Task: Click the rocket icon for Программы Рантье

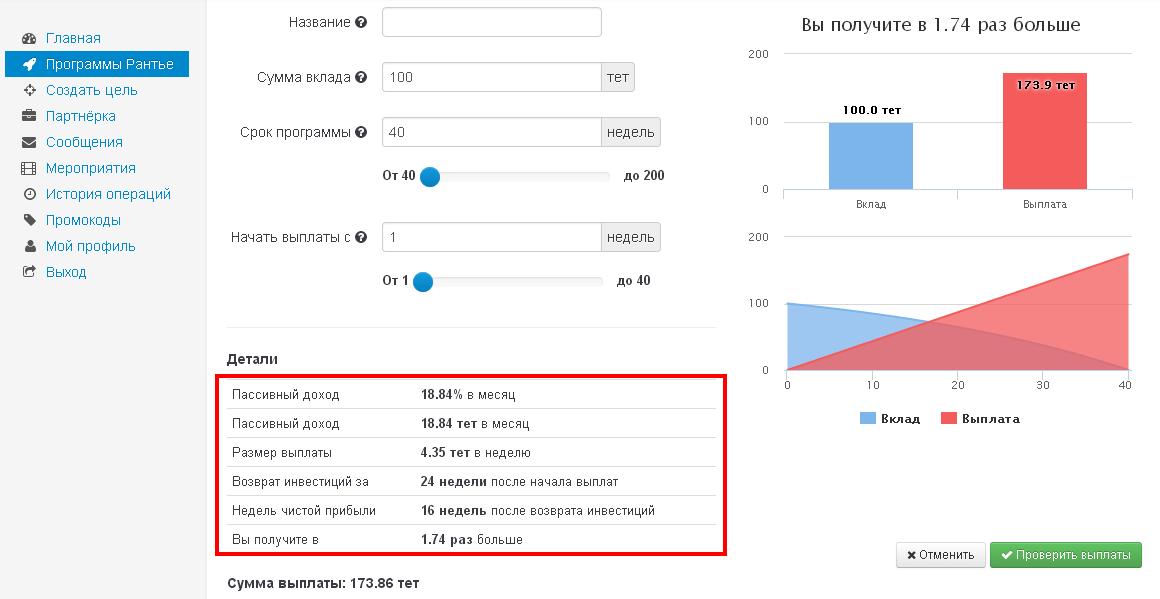Action: coord(28,64)
